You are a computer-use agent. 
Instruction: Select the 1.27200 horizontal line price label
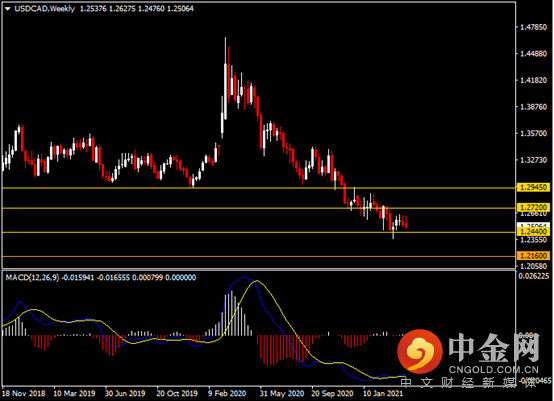pos(534,207)
